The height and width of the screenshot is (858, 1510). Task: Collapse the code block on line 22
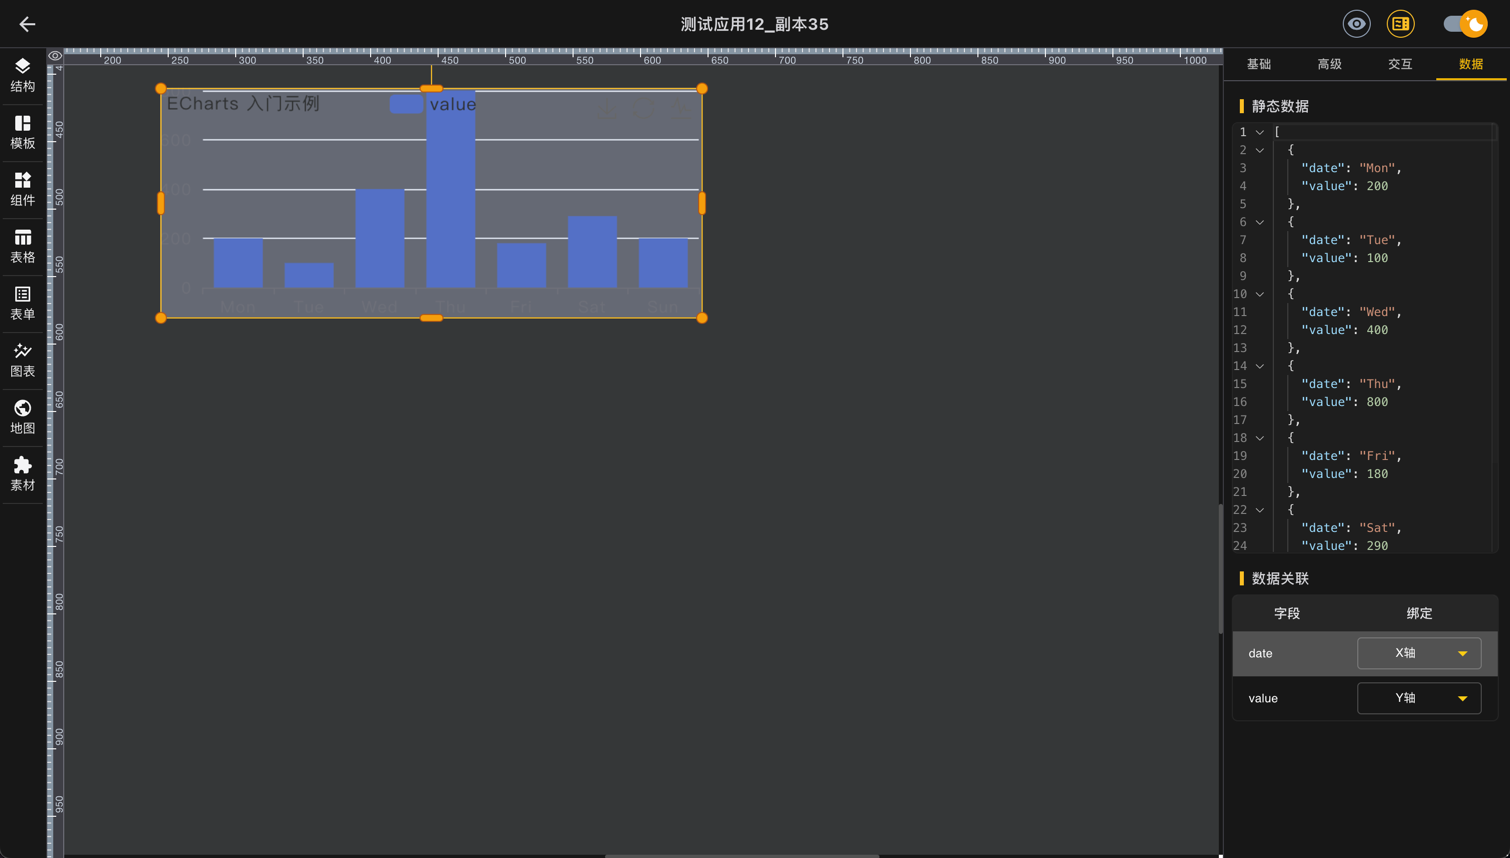[x=1260, y=510]
